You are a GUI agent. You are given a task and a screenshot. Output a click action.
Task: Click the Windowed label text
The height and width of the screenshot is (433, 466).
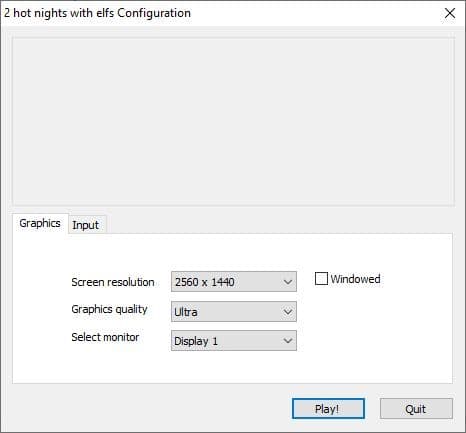point(355,279)
